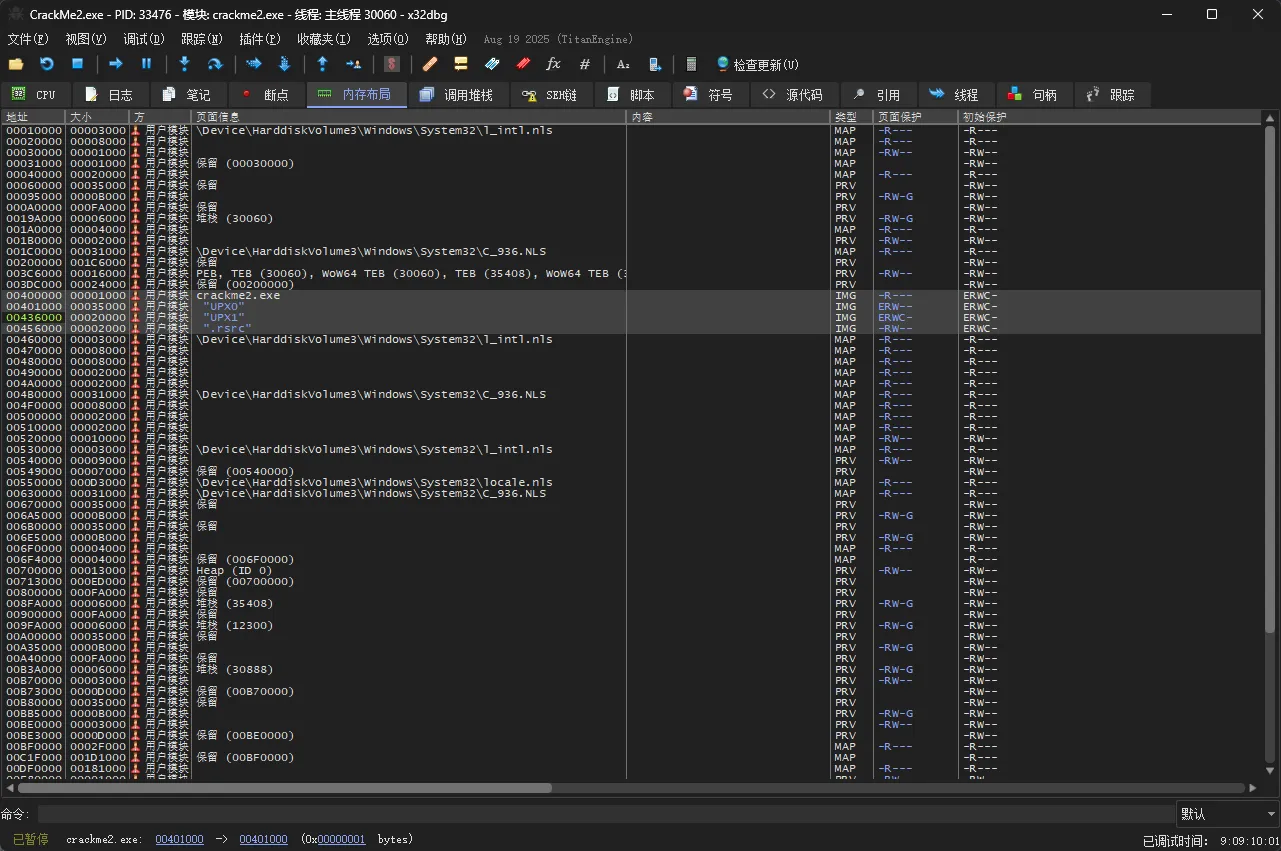
Task: Open the variables hash icon
Action: tap(585, 64)
